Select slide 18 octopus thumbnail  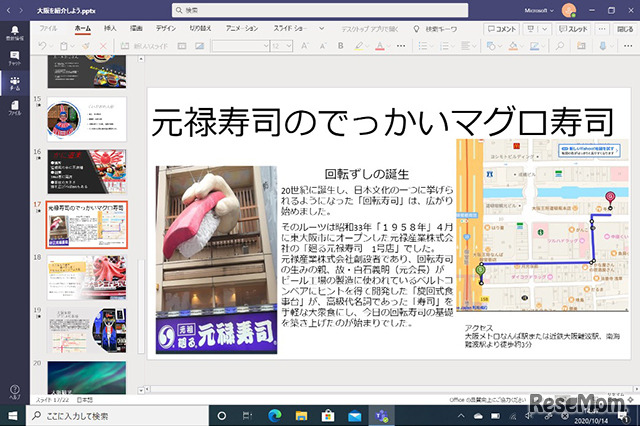tap(87, 277)
